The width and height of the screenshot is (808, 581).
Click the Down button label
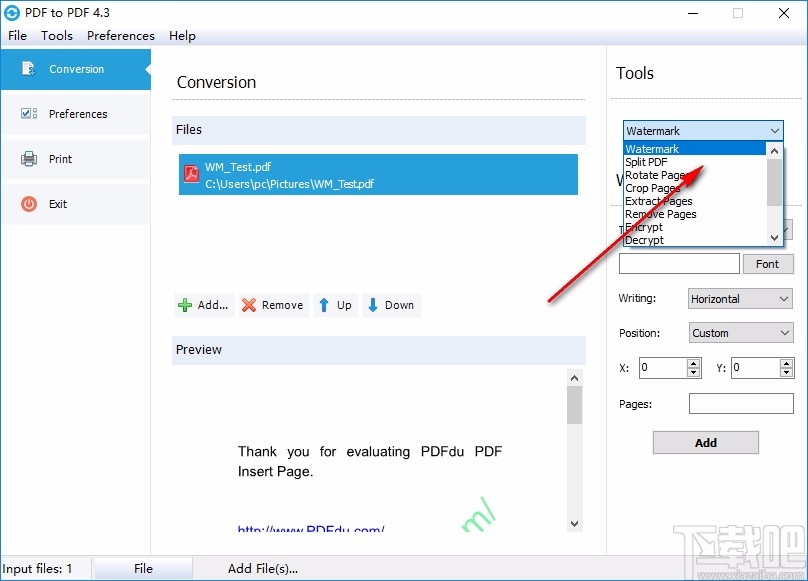coord(399,305)
